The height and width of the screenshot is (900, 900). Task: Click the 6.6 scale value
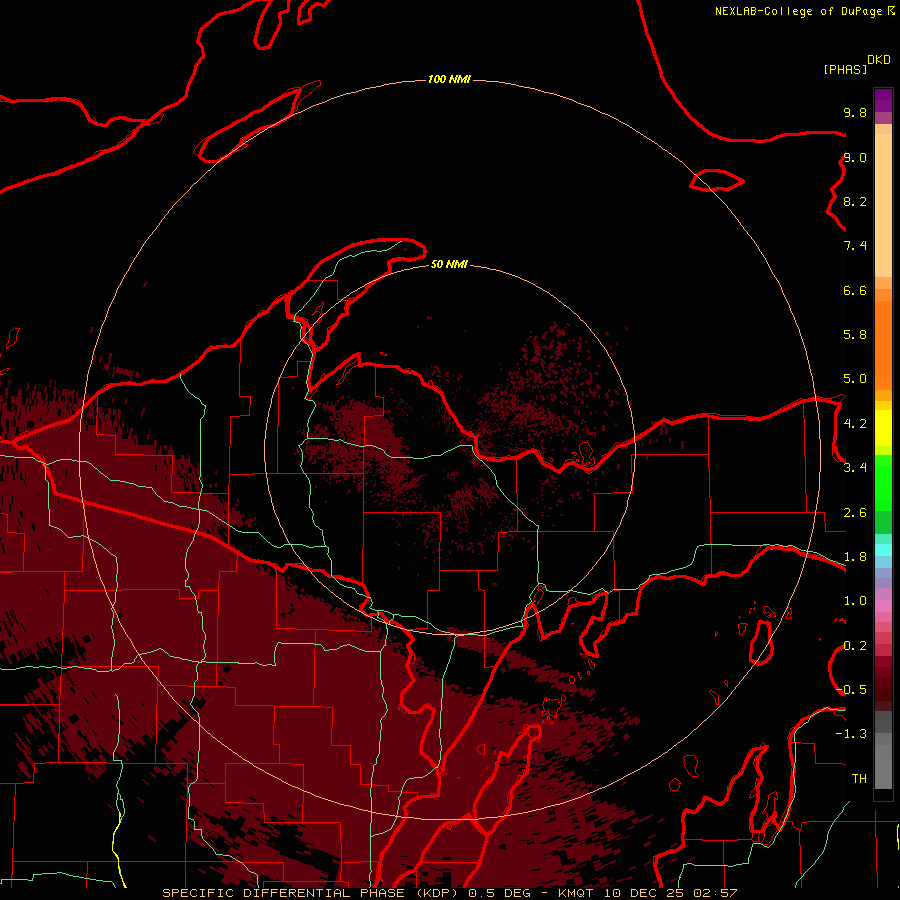[855, 290]
